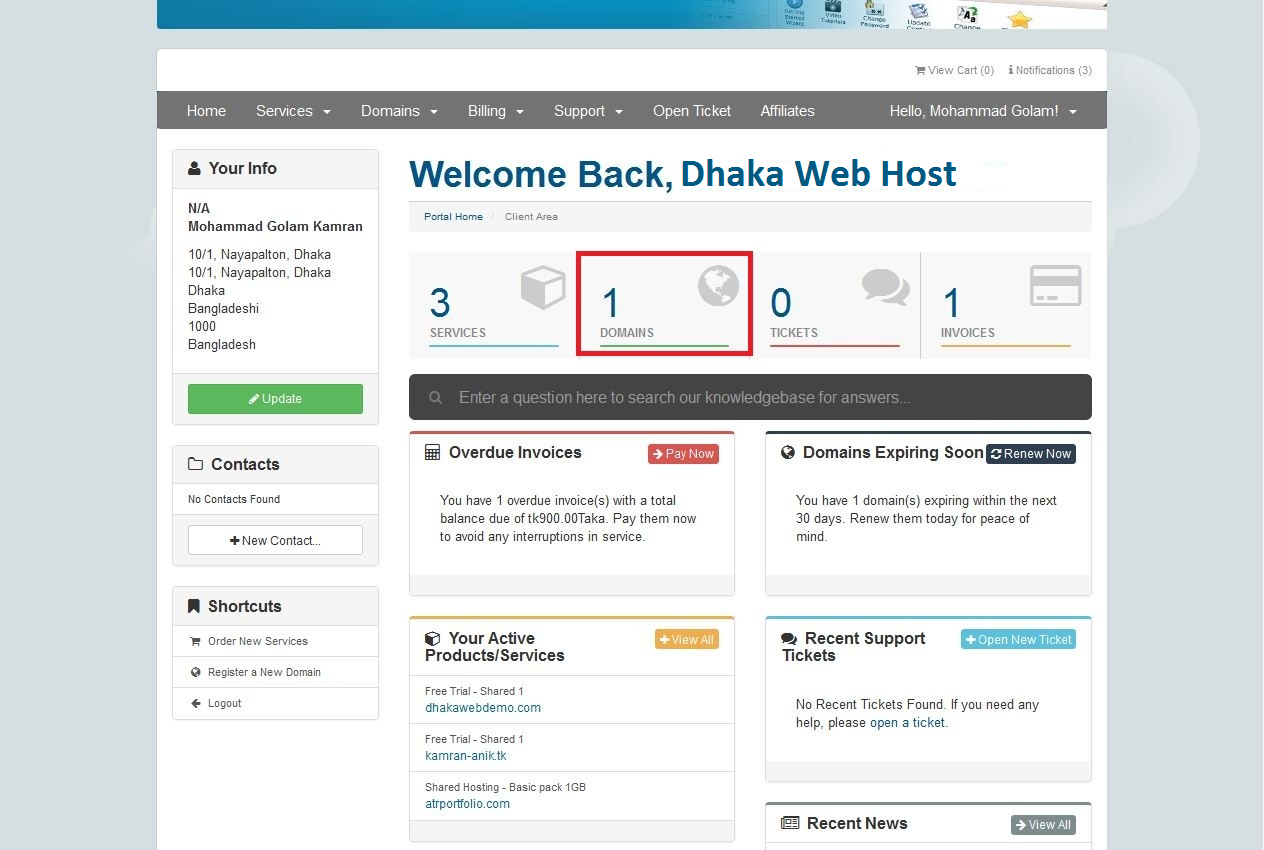The width and height of the screenshot is (1264, 850).
Task: Click the globe icon beside Domains Expiring Soon
Action: click(x=788, y=452)
